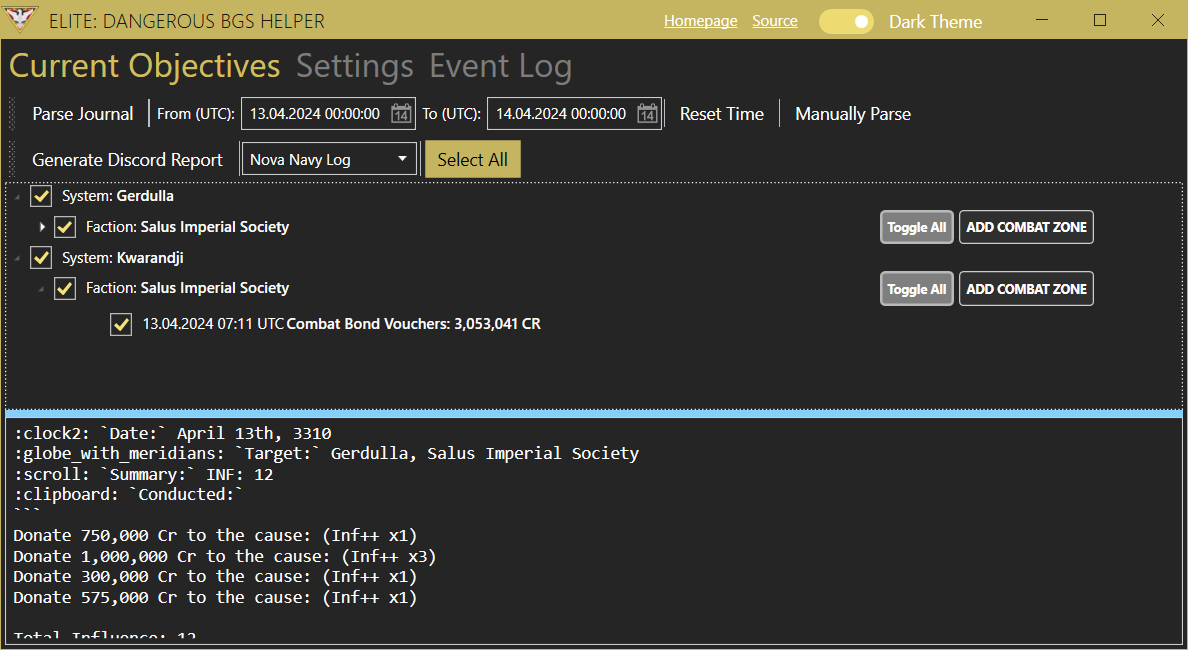Screen dimensions: 1188x650
Task: Click the top toolbar drag grip handle
Action: coord(12,114)
